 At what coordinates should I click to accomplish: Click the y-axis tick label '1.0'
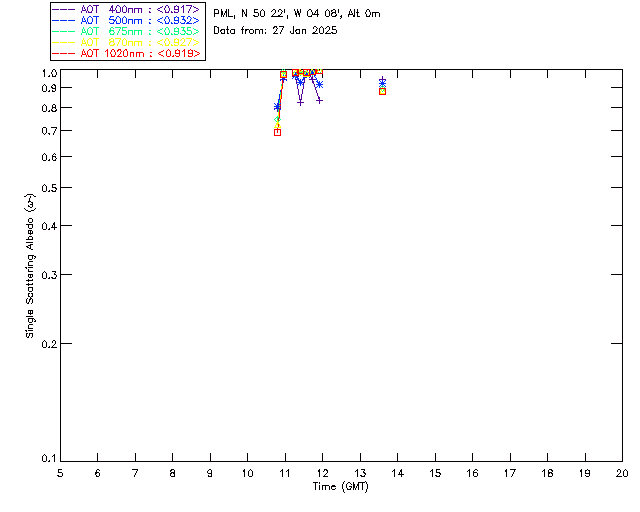49,73
